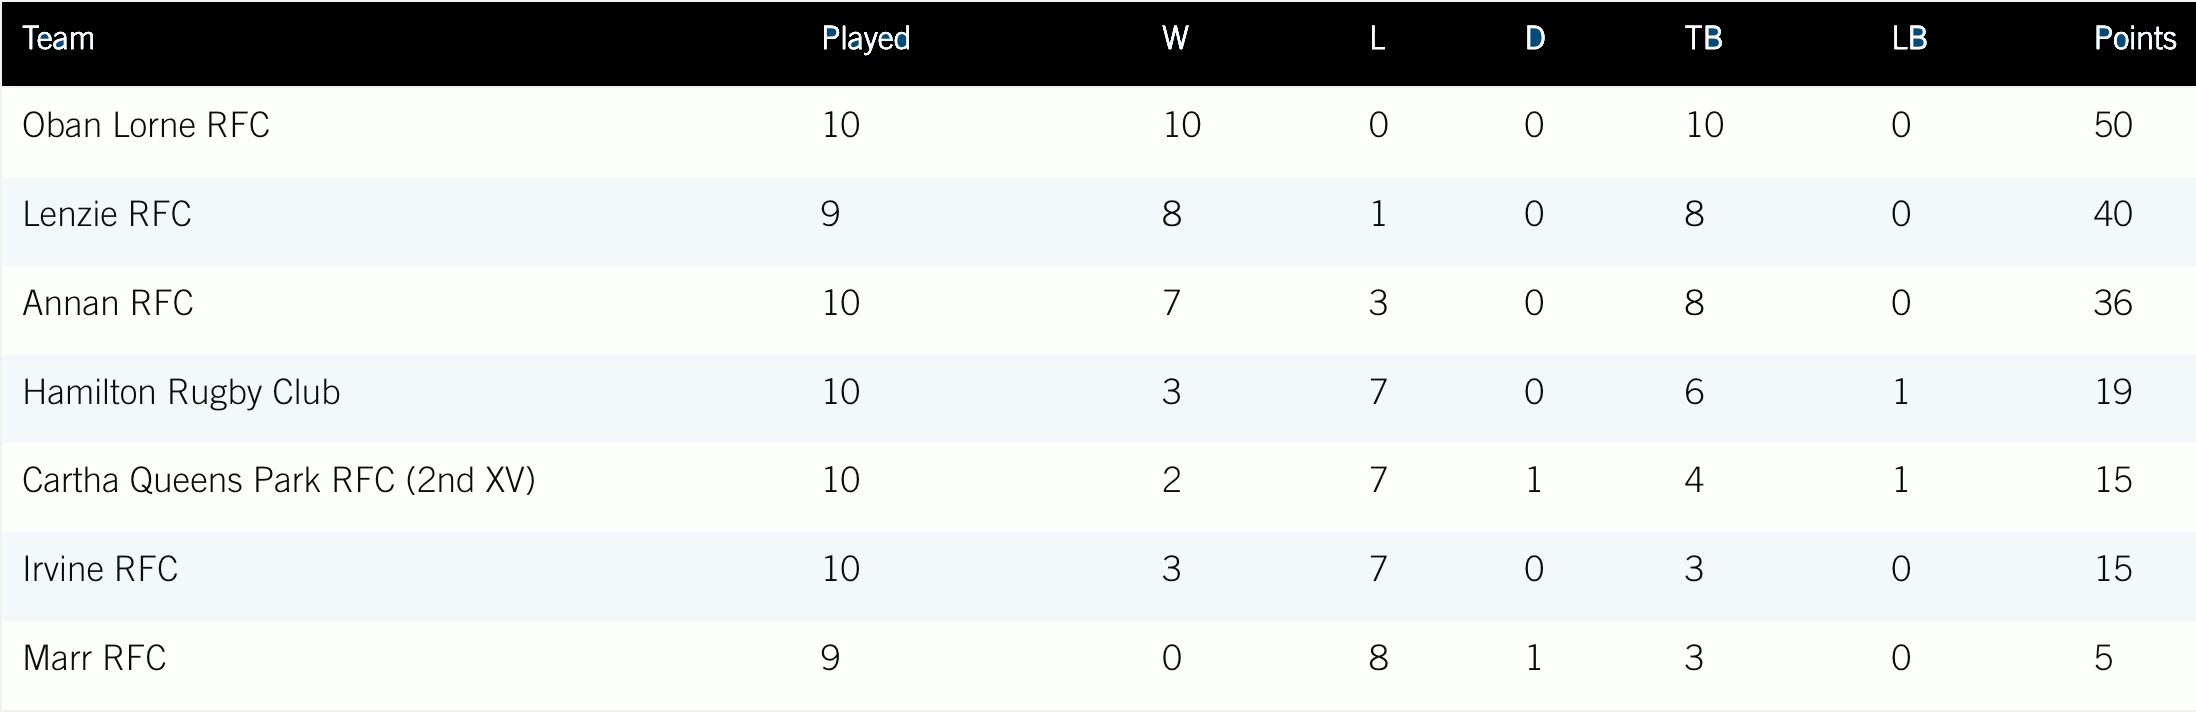This screenshot has width=2196, height=712.
Task: Click the W column header
Action: point(1175,39)
